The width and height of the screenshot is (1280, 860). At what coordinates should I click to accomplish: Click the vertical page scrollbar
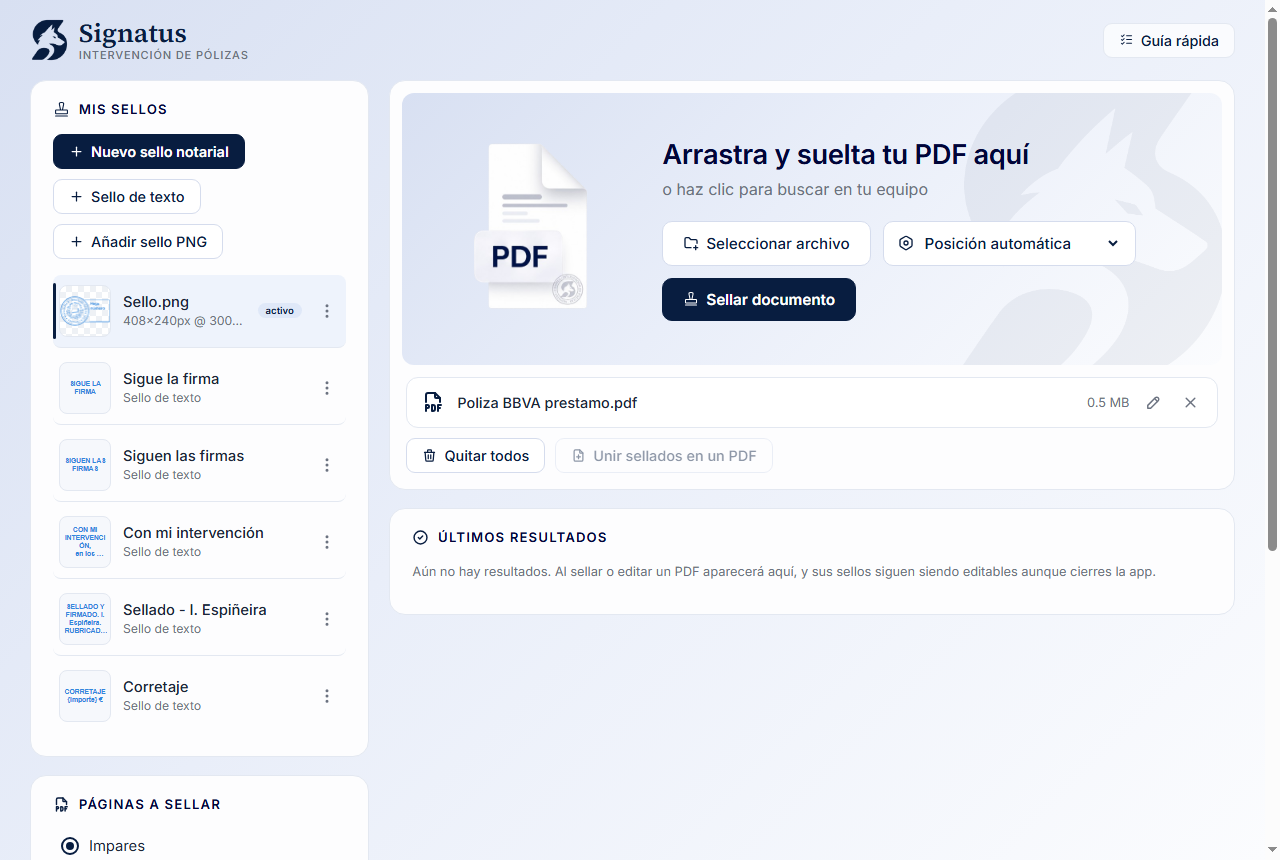pyautogui.click(x=1273, y=283)
